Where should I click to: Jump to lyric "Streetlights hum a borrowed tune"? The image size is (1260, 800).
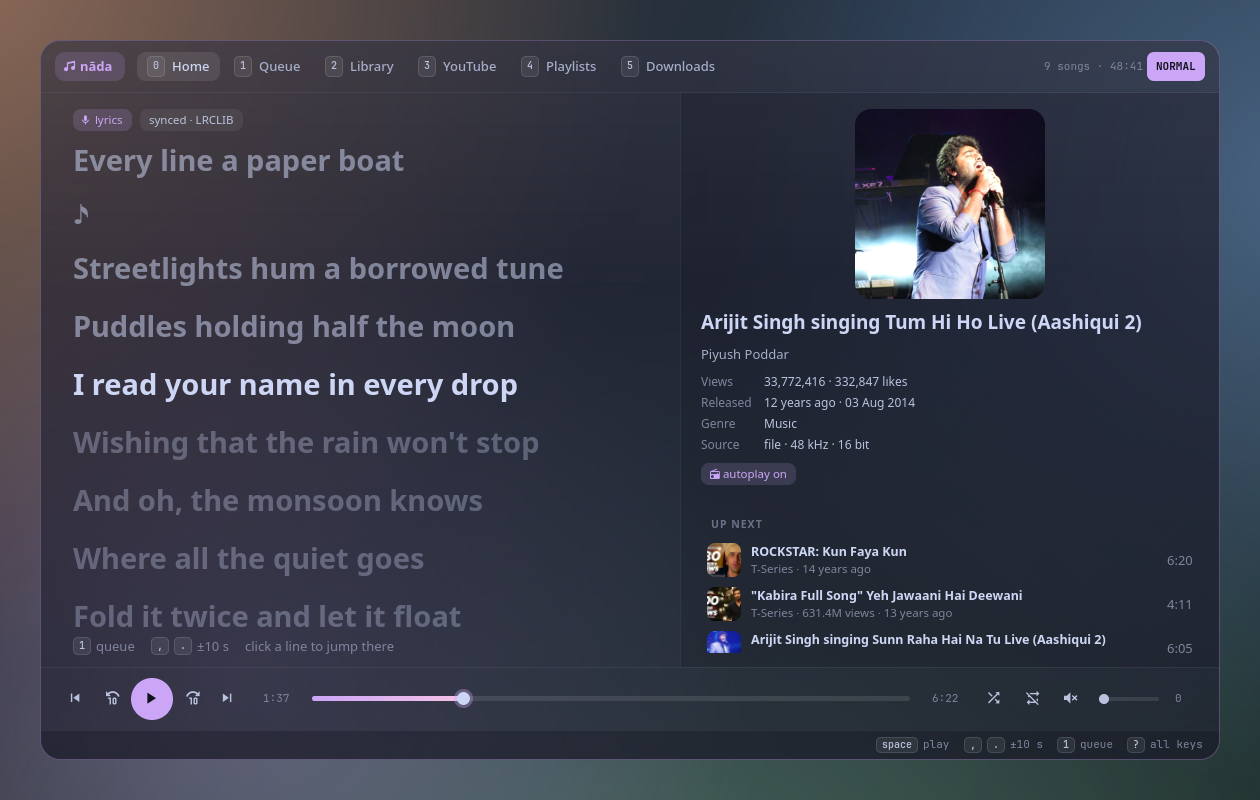pos(318,269)
